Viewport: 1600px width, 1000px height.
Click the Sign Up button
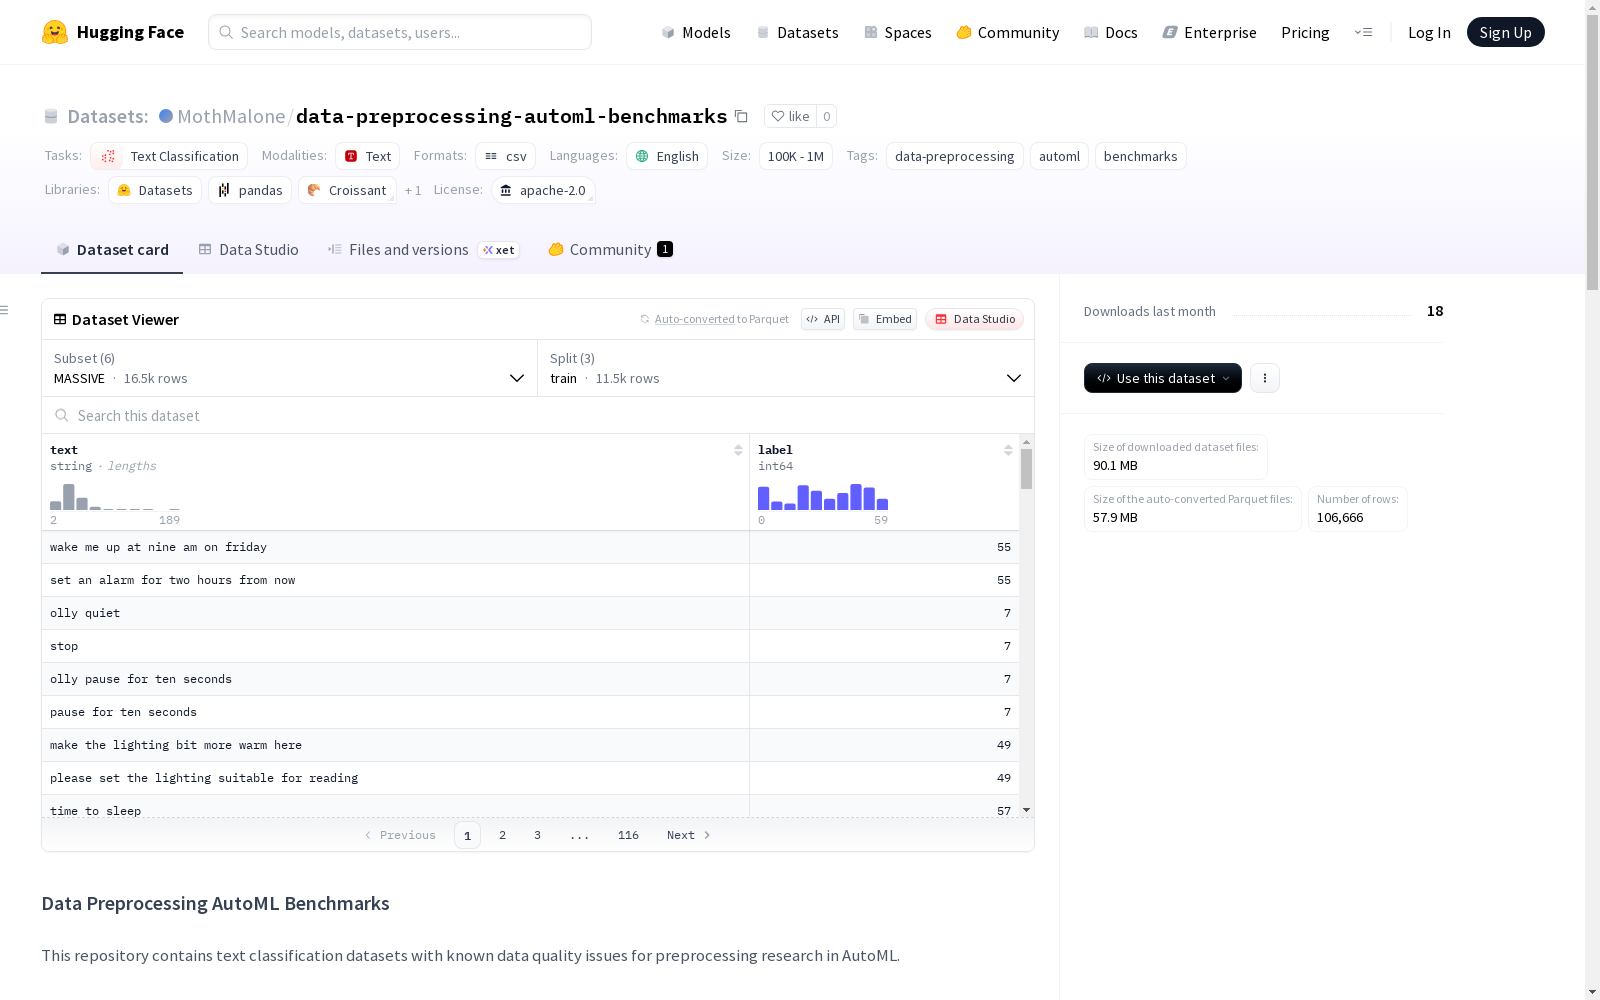tap(1505, 32)
